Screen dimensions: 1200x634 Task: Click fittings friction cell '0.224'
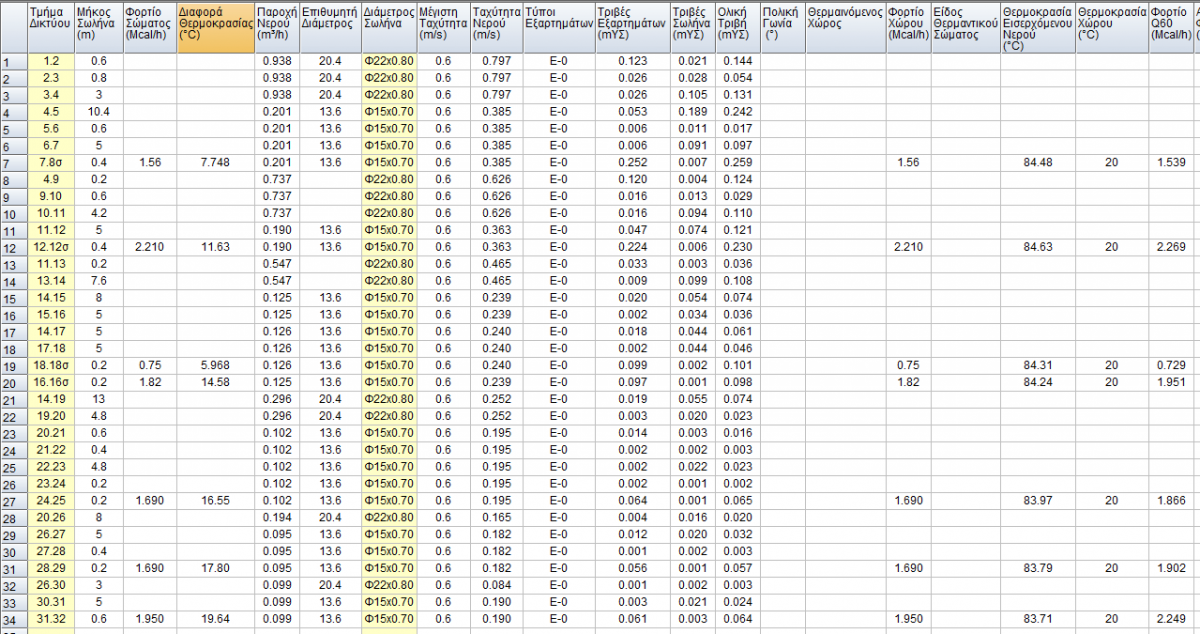[632, 247]
